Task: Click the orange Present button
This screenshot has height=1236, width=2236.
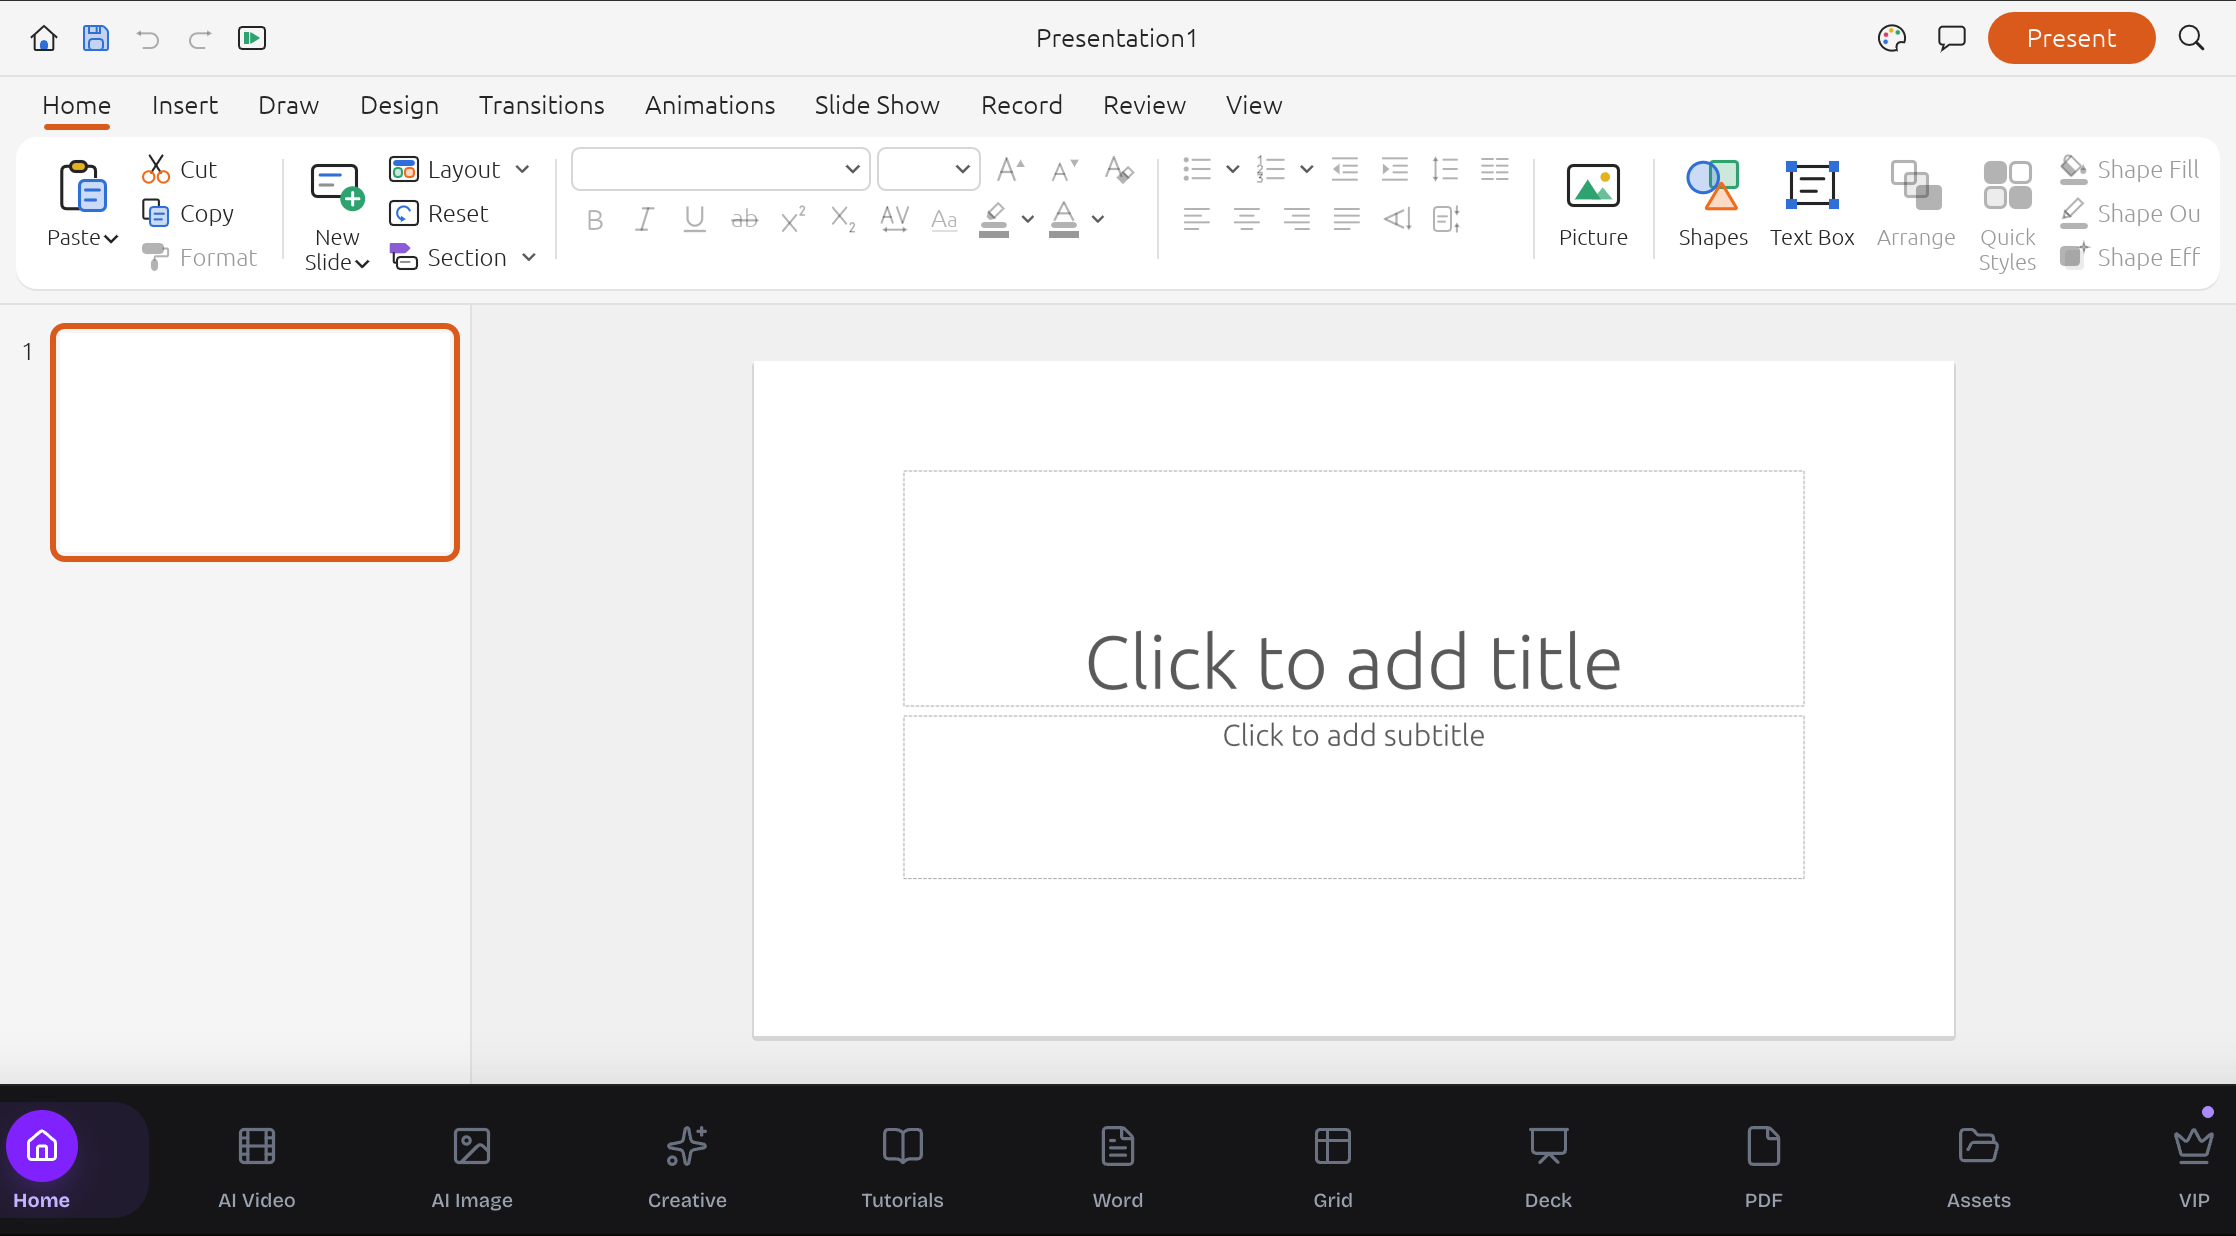Action: point(2071,38)
